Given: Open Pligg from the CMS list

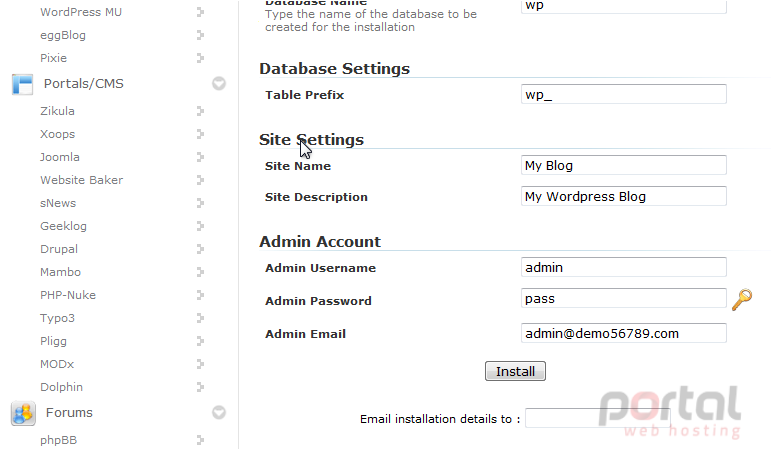Looking at the screenshot, I should pyautogui.click(x=53, y=341).
